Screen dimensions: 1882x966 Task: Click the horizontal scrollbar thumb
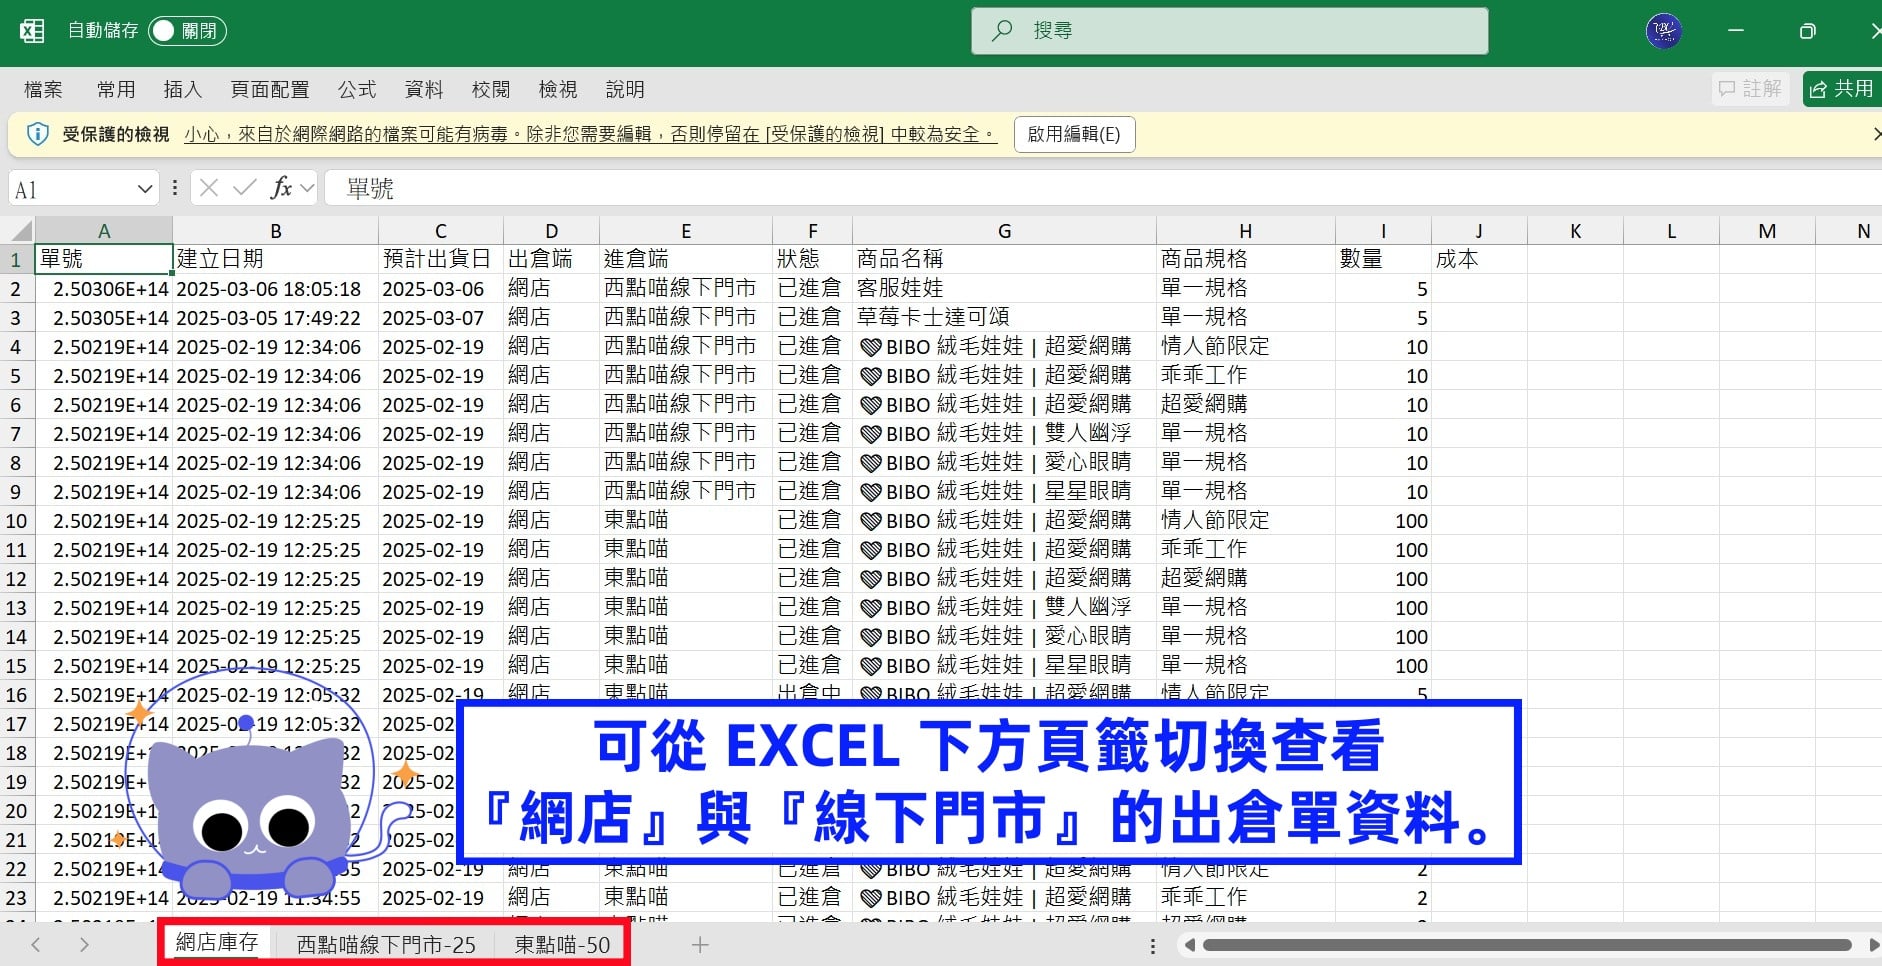[x=1527, y=945]
